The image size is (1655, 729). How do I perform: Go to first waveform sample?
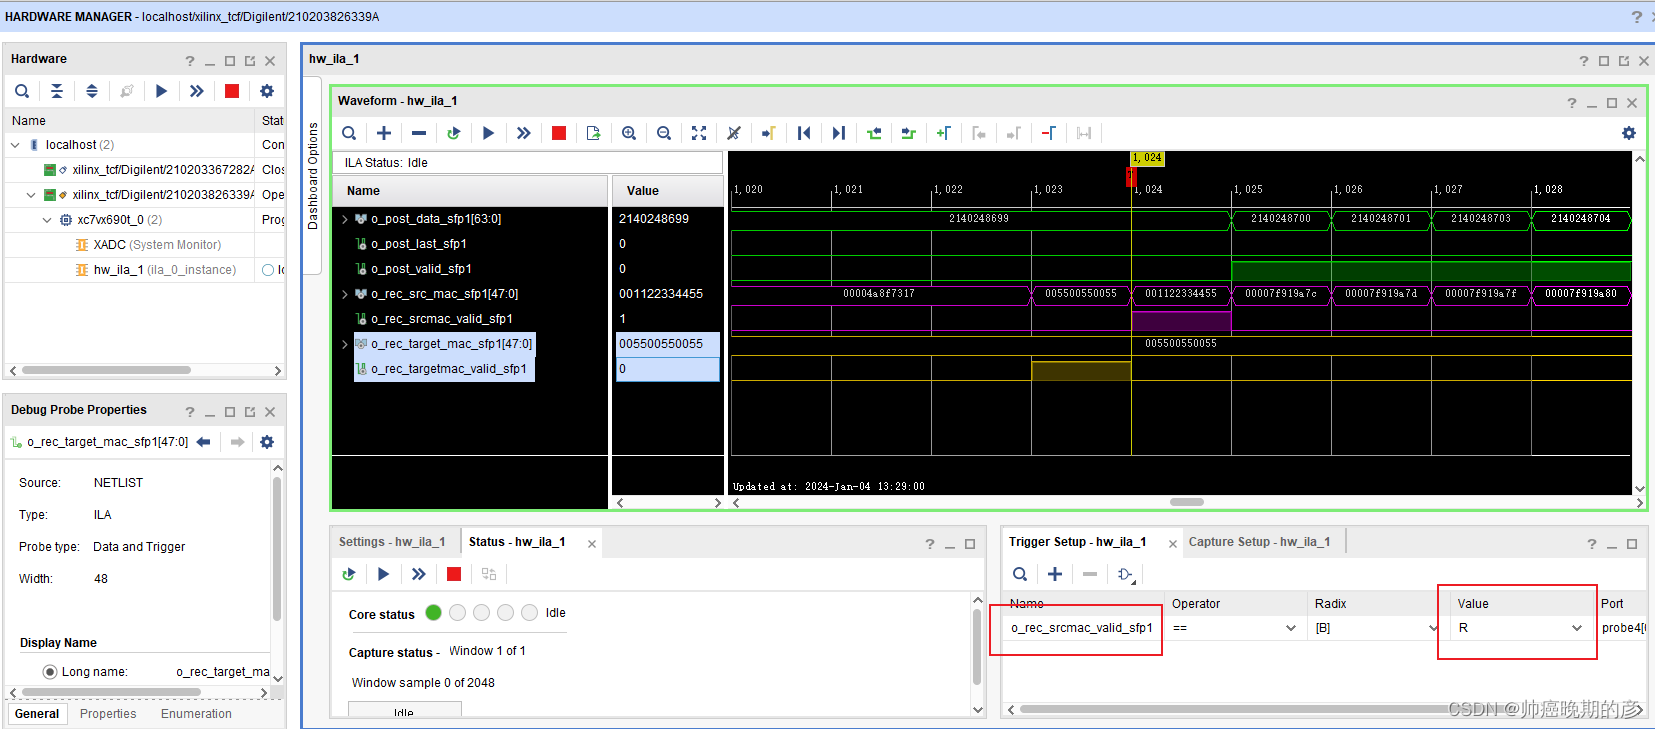tap(804, 133)
